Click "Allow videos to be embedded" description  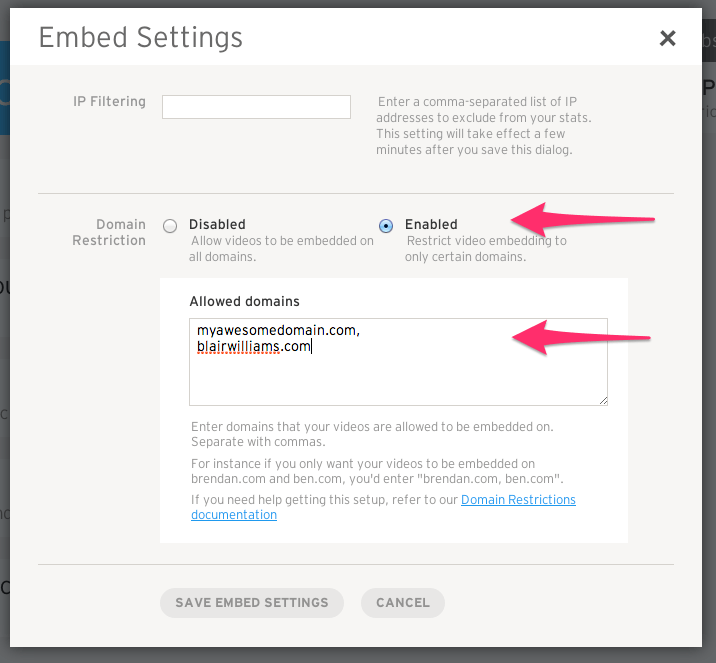point(281,248)
